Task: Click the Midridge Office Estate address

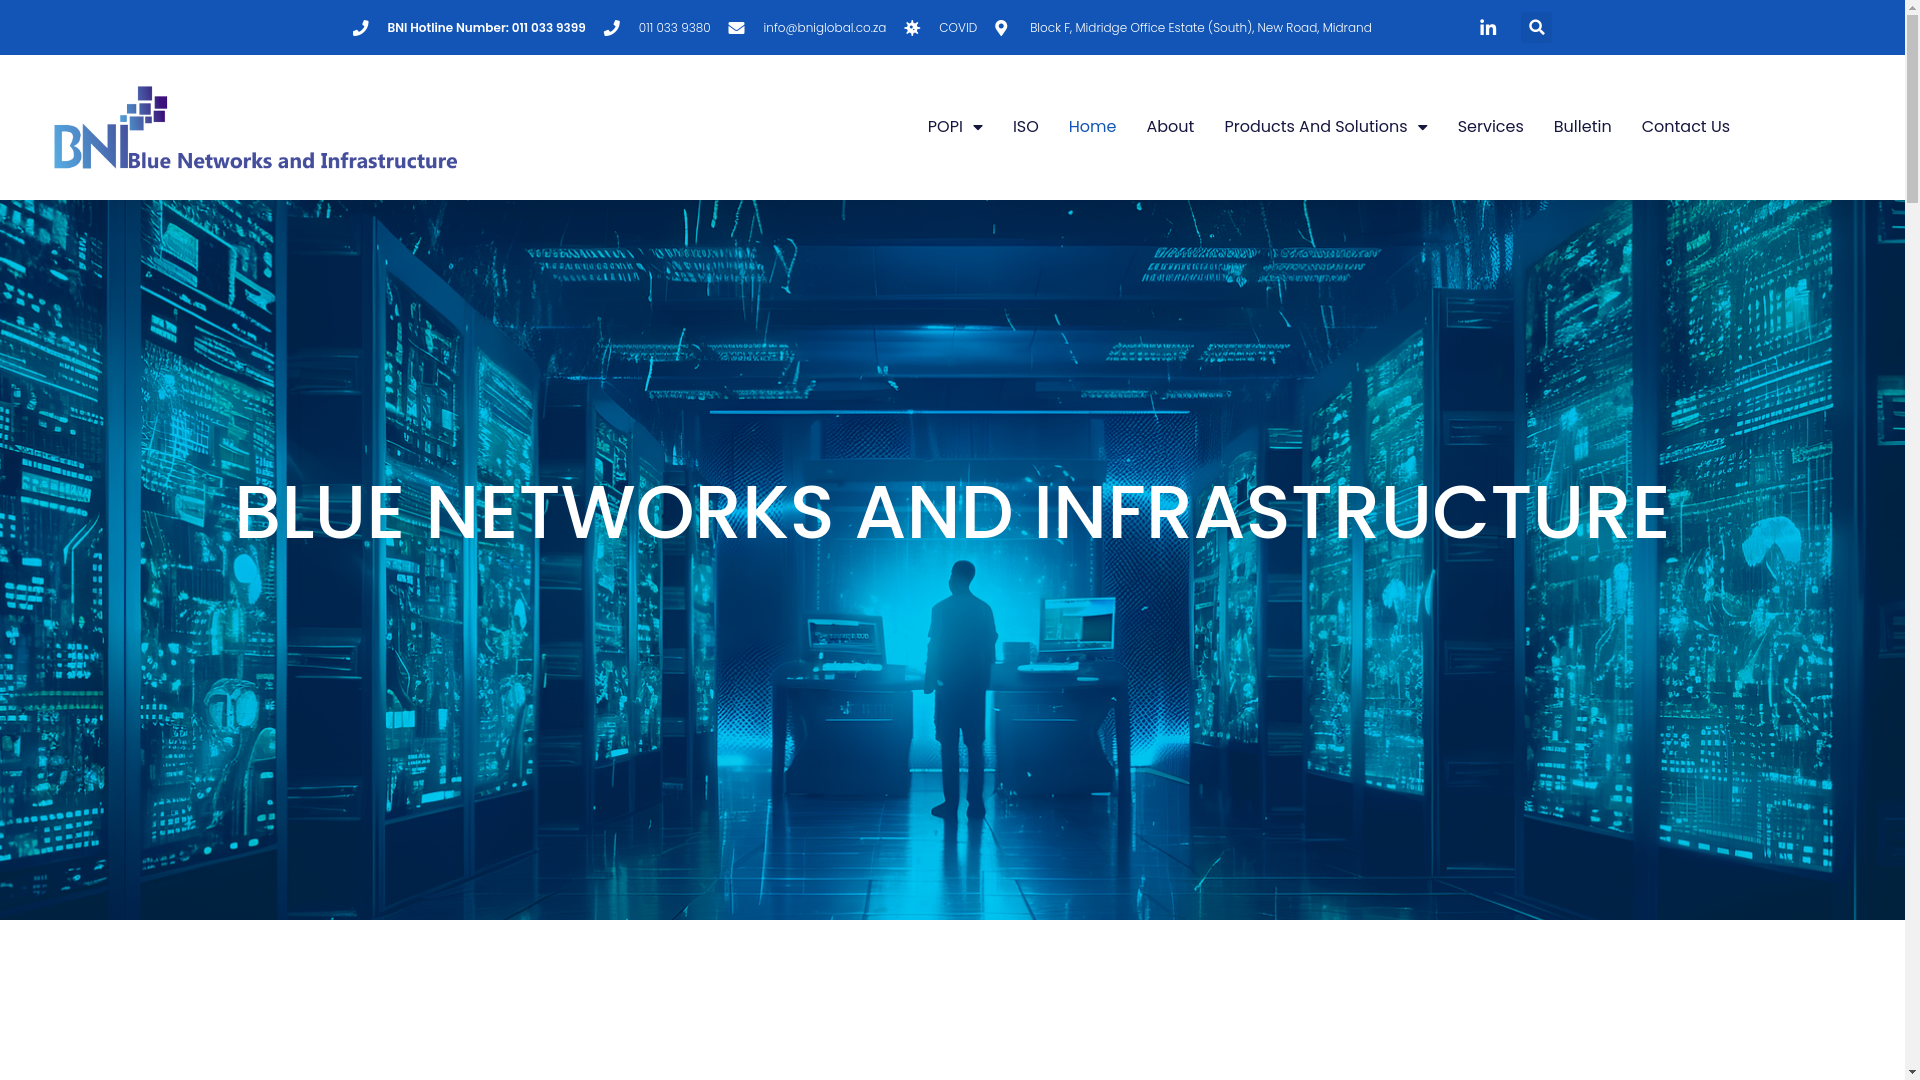Action: click(x=1200, y=28)
